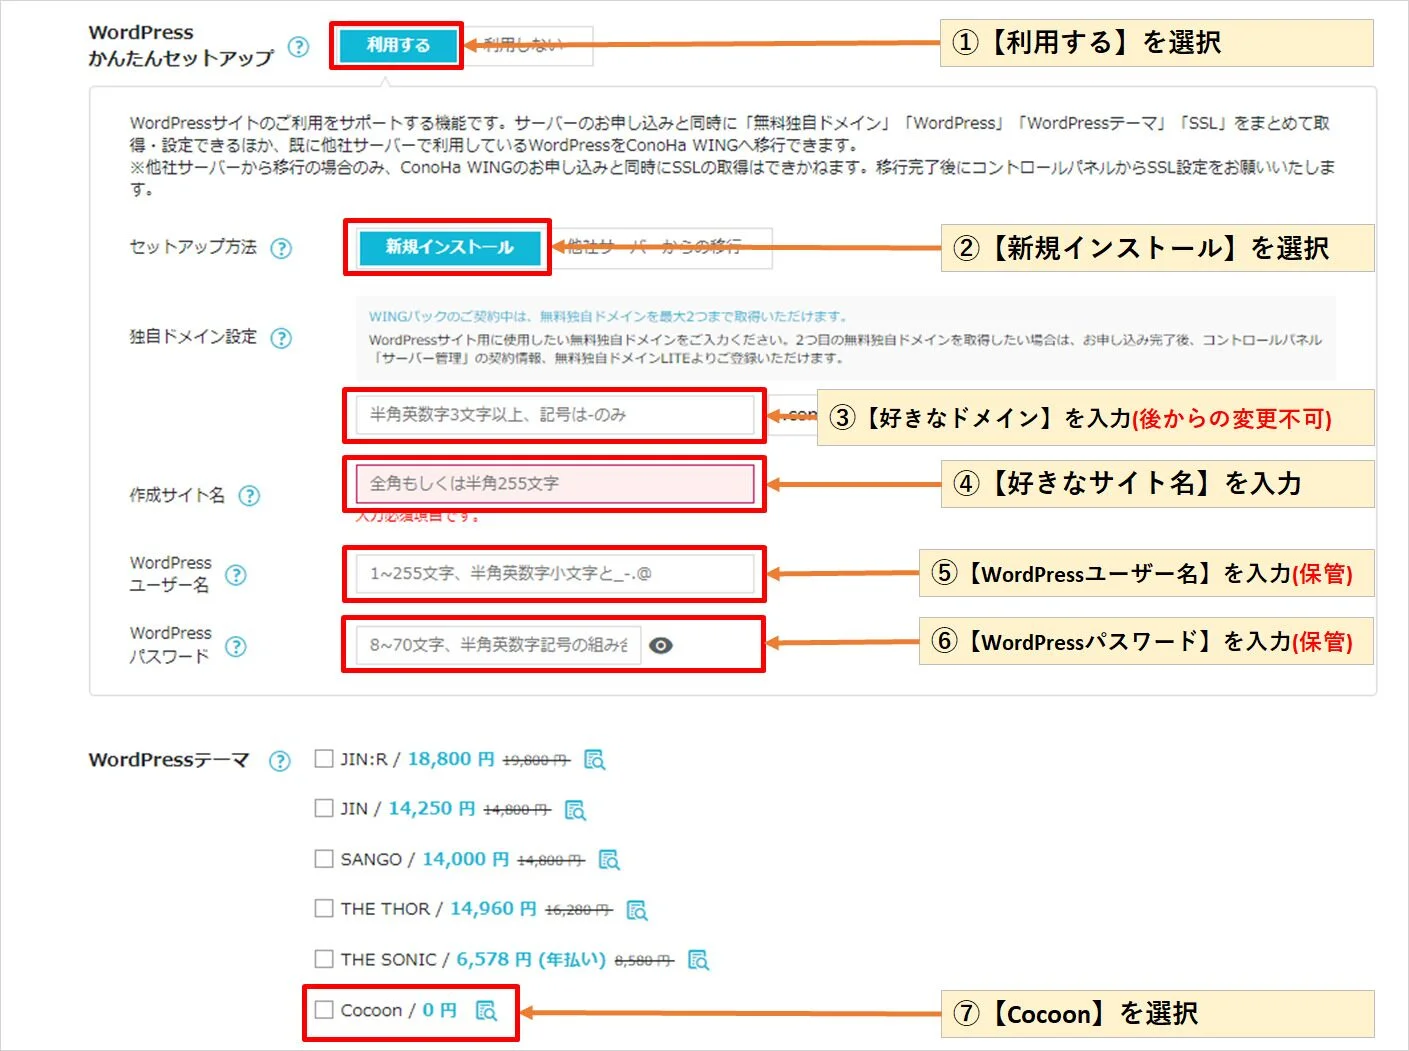Image resolution: width=1409 pixels, height=1051 pixels.
Task: Check the Cocoon theme checkbox
Action: pos(324,1010)
